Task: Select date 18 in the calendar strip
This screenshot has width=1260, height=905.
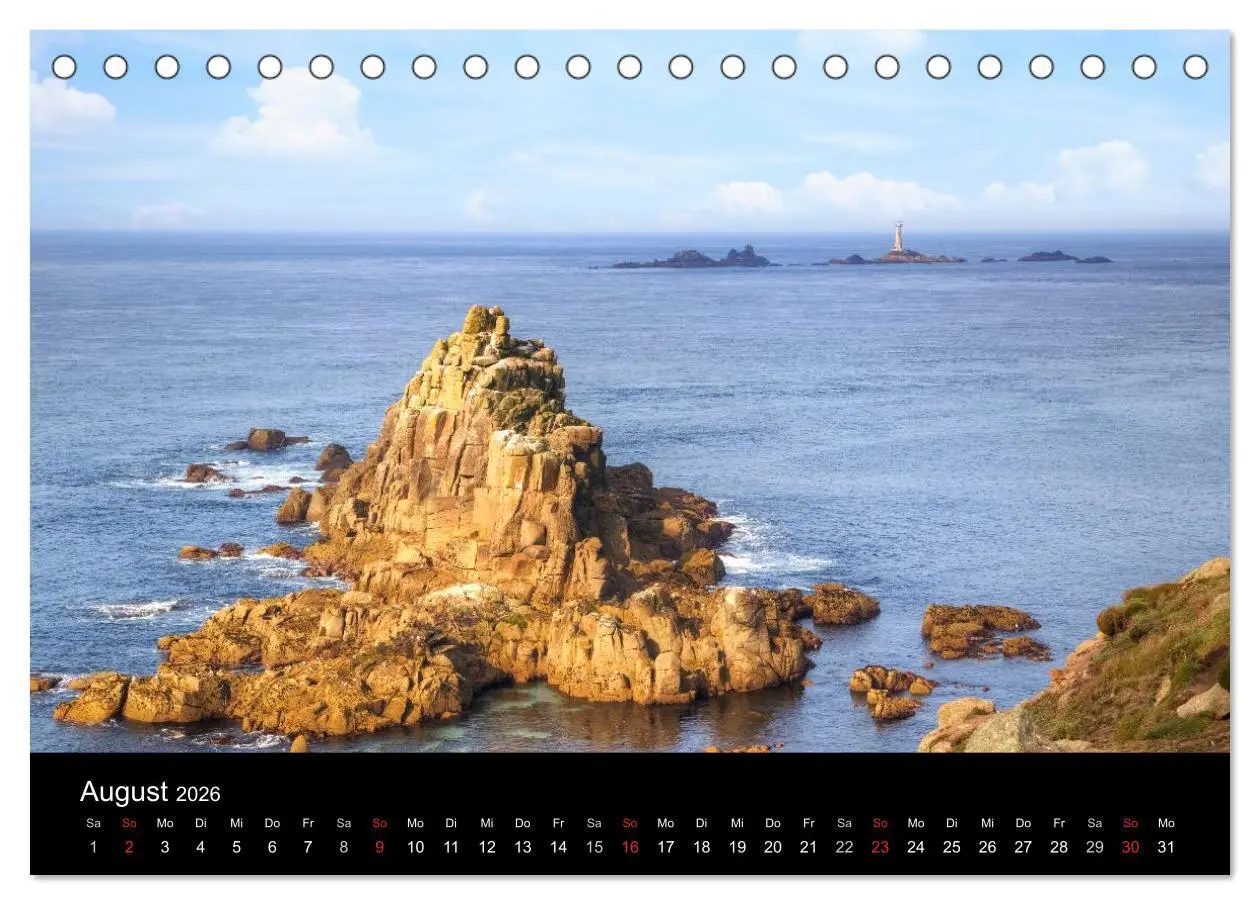Action: pos(702,847)
